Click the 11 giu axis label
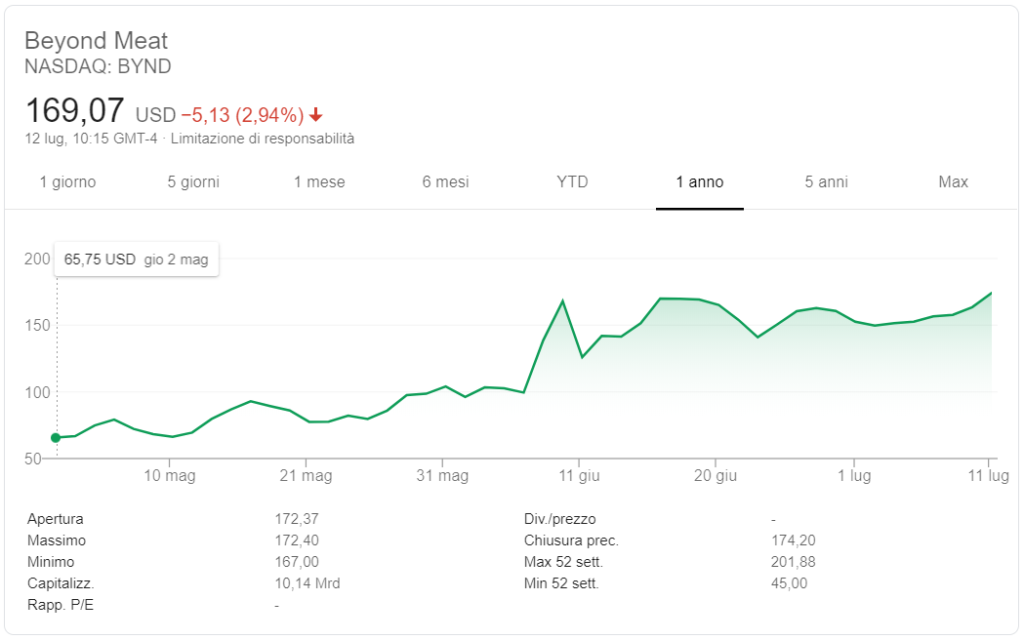Screen dimensions: 1024x640 tap(579, 476)
